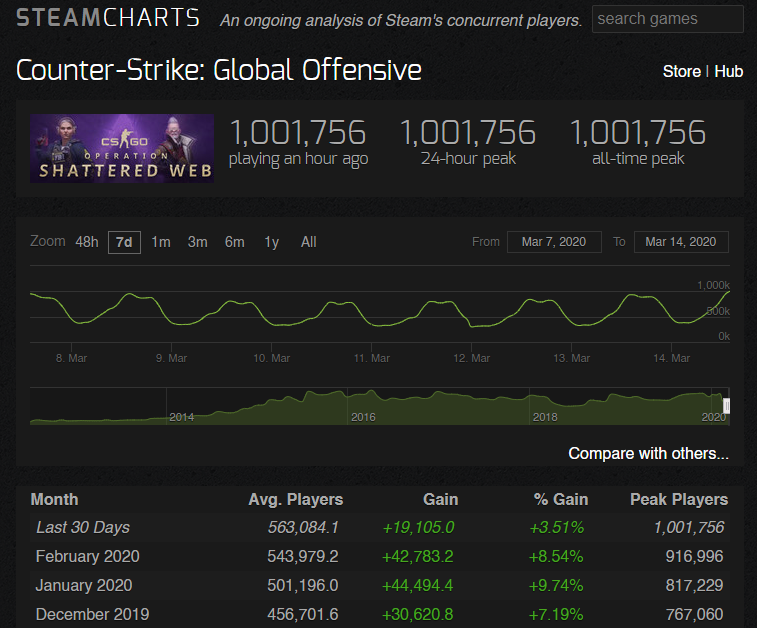Click average players value 563,084.1
Screen dimensions: 757x628
coord(303,528)
